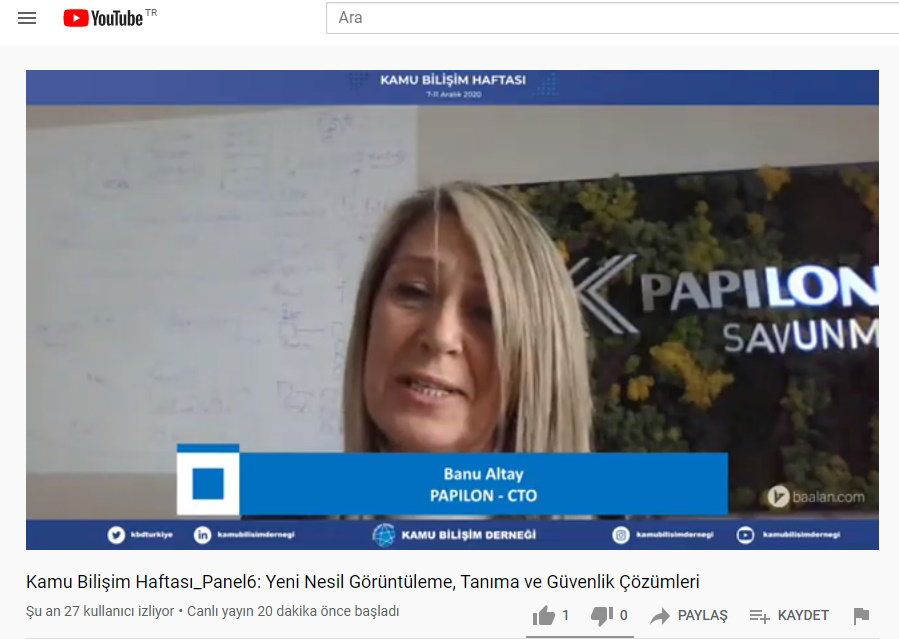This screenshot has width=899, height=639.
Task: Like the video with thumbs up icon
Action: (x=544, y=616)
